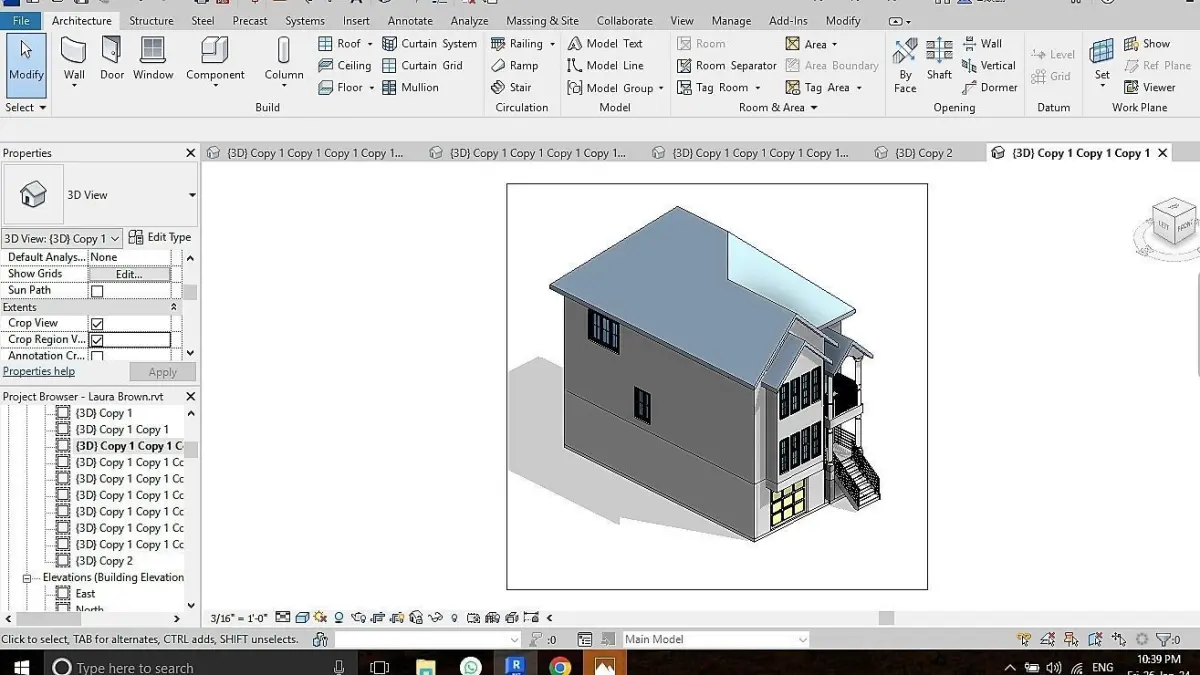The image size is (1200, 675).
Task: Toggle the Crop Region Visible checkbox
Action: point(97,340)
